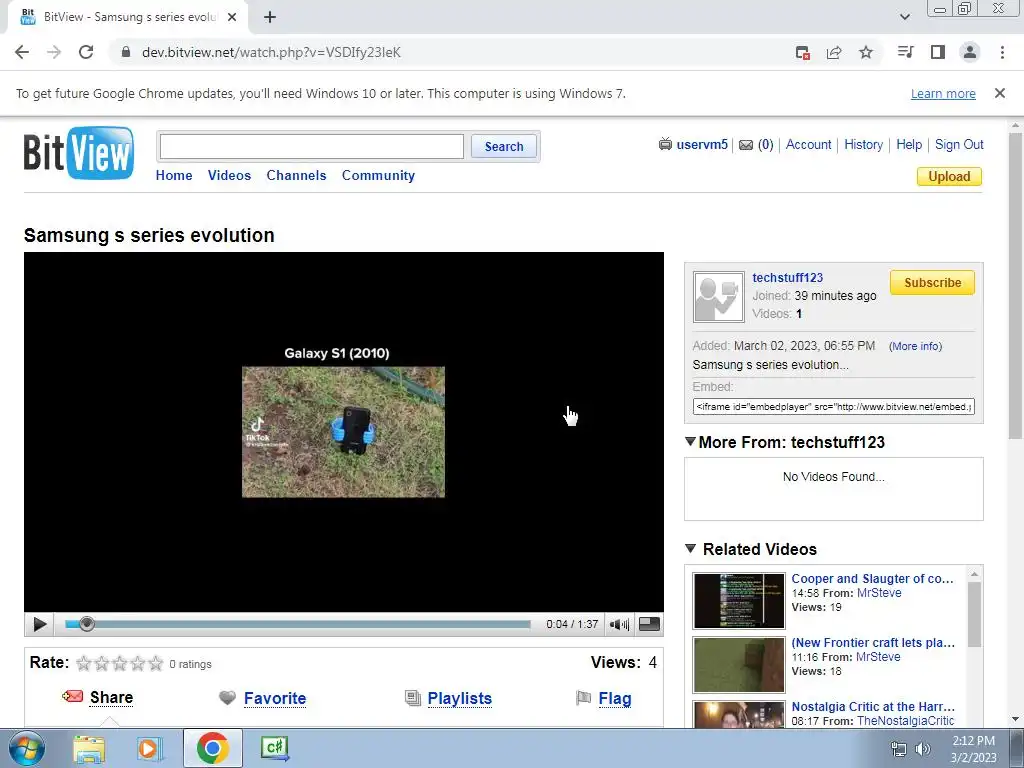Open the Chrome three-dot menu

pos(1002,52)
